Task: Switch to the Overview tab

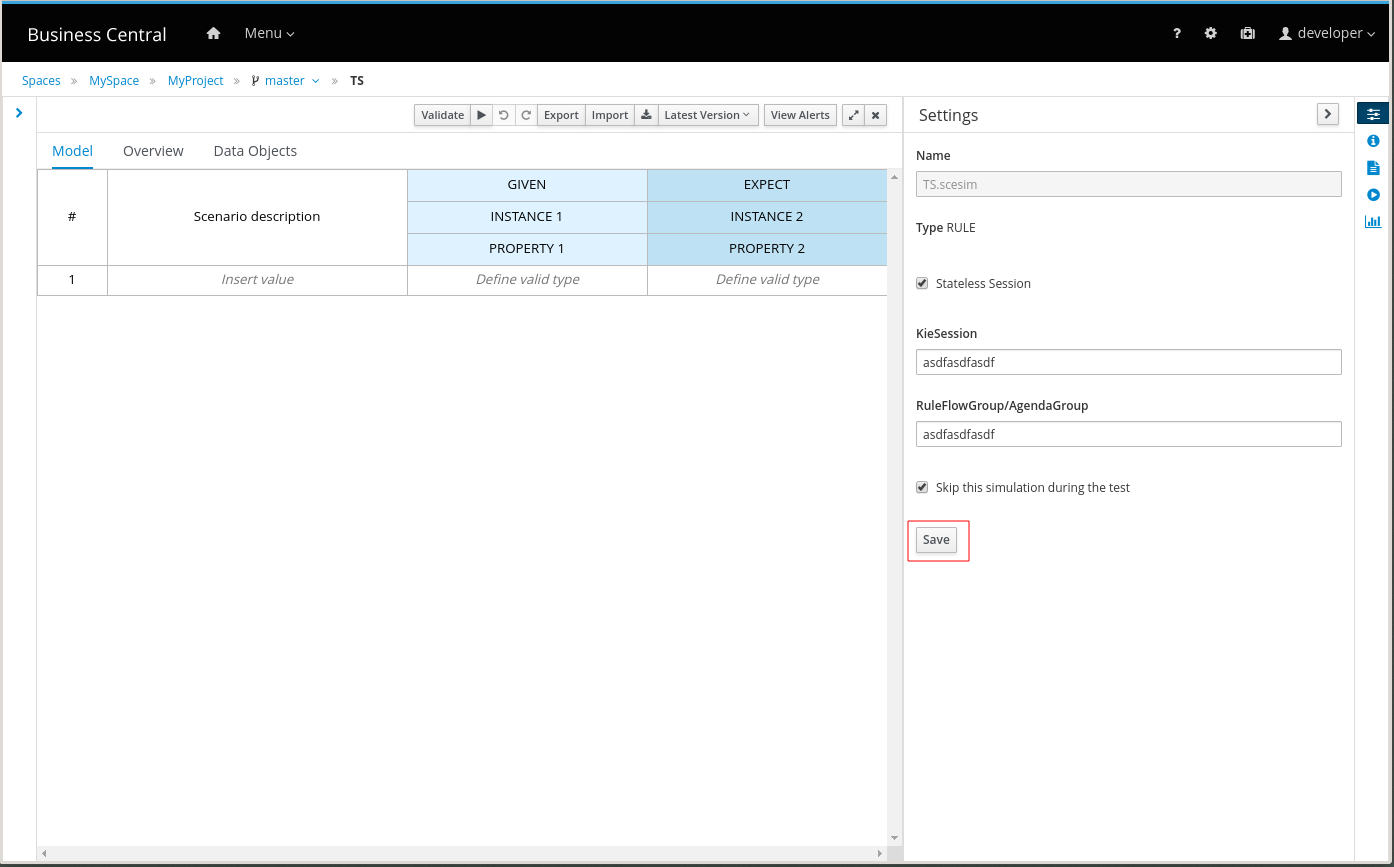Action: 153,151
